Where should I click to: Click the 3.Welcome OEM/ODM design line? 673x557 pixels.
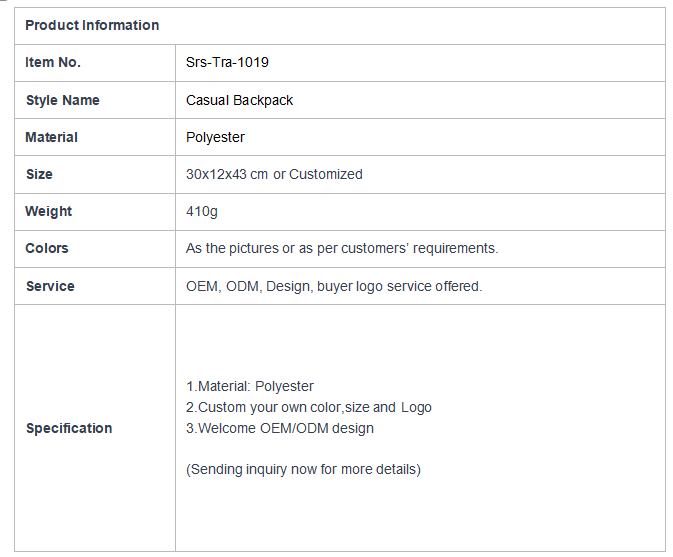click(x=279, y=428)
